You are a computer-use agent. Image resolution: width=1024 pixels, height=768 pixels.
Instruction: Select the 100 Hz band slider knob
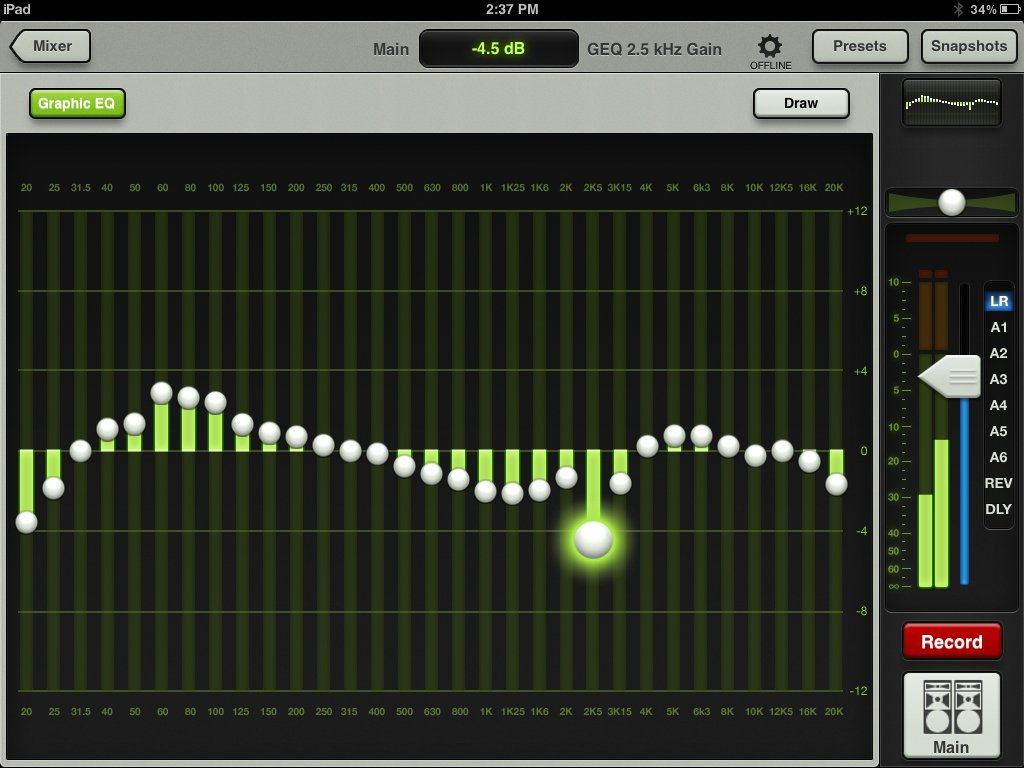point(216,402)
